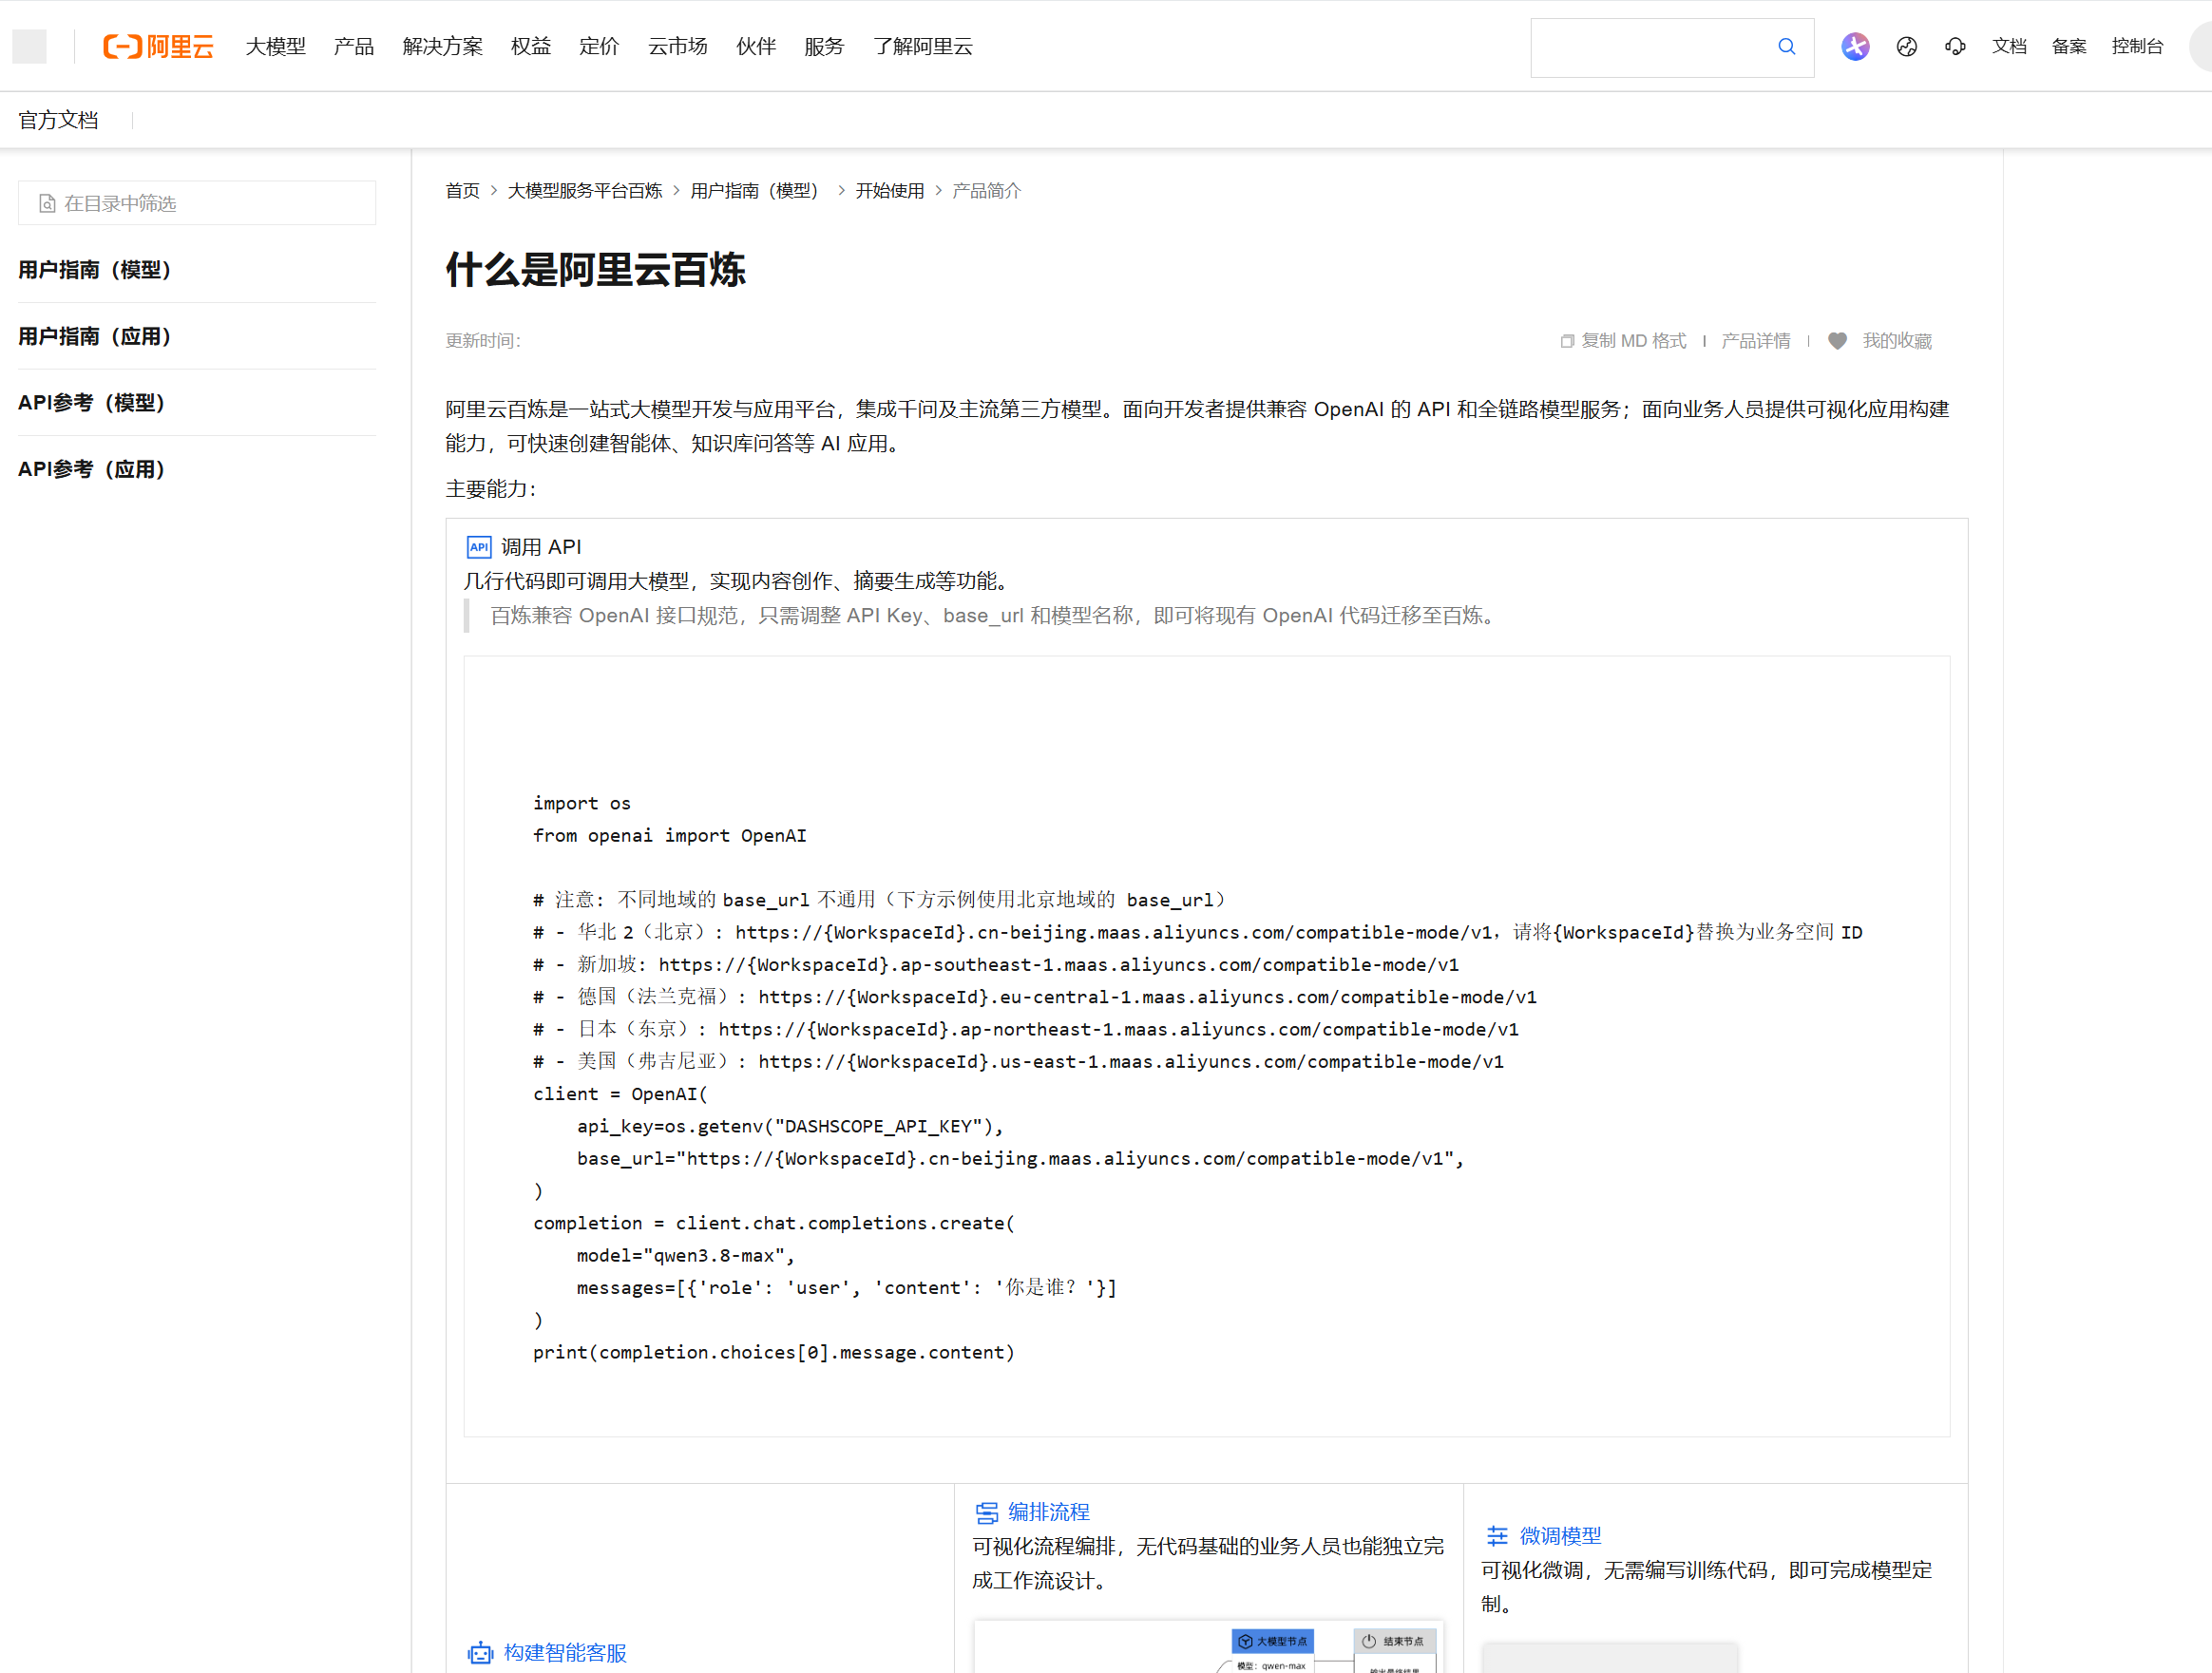Click the workflow diagram thumbnail
The height and width of the screenshot is (1673, 2212).
[x=1208, y=1647]
